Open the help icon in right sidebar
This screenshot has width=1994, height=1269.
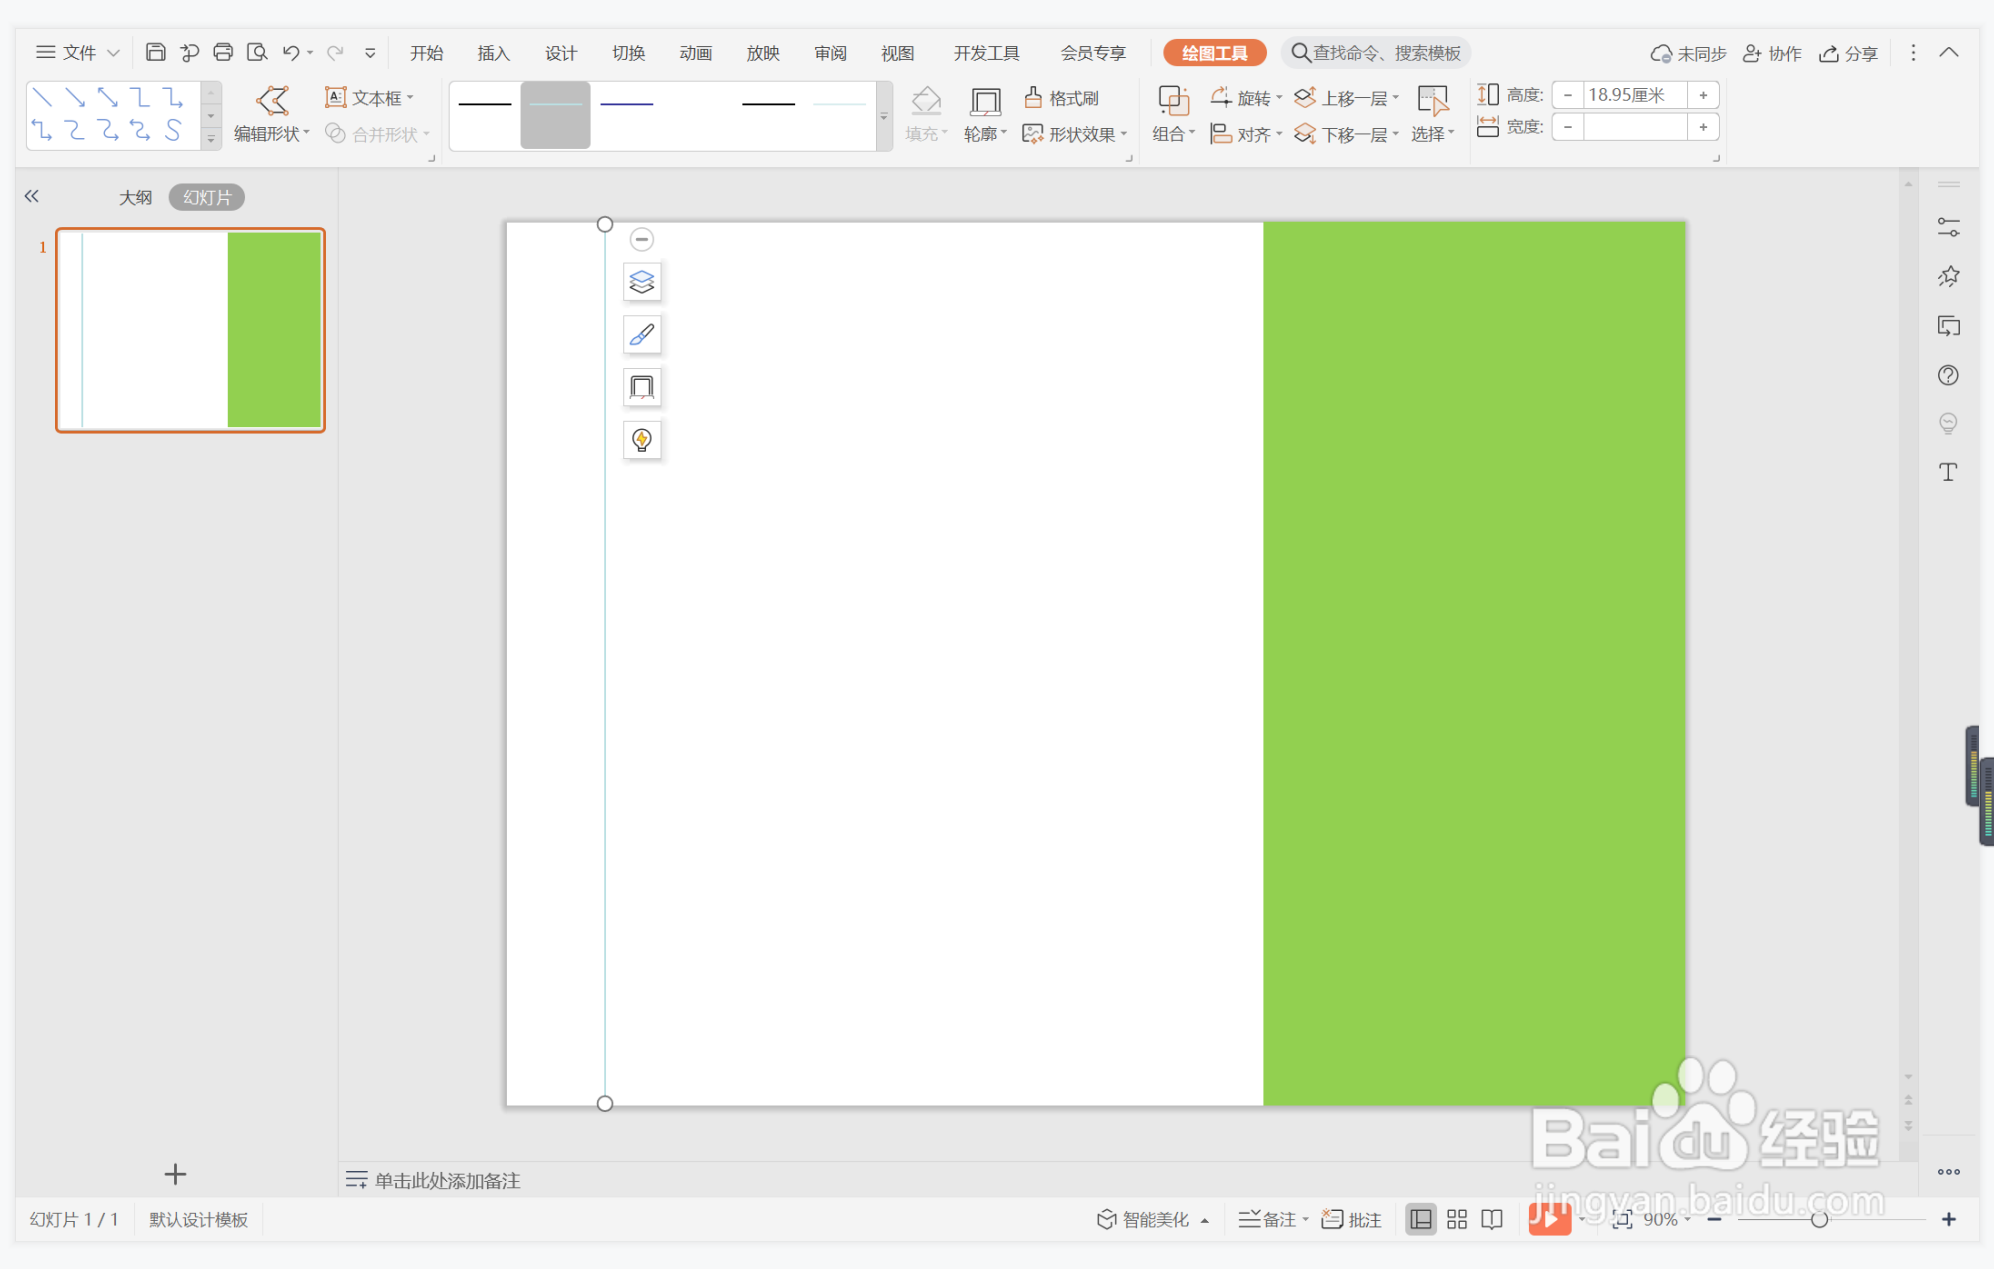1948,375
